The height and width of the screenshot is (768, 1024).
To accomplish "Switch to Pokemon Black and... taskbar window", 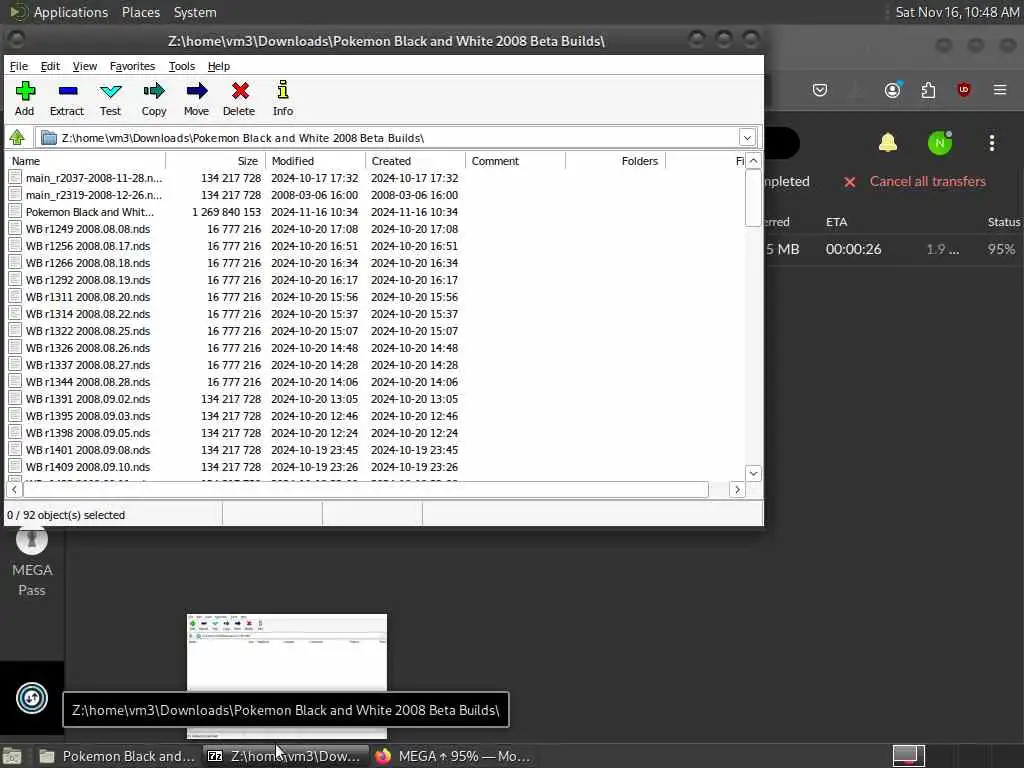I will point(116,756).
